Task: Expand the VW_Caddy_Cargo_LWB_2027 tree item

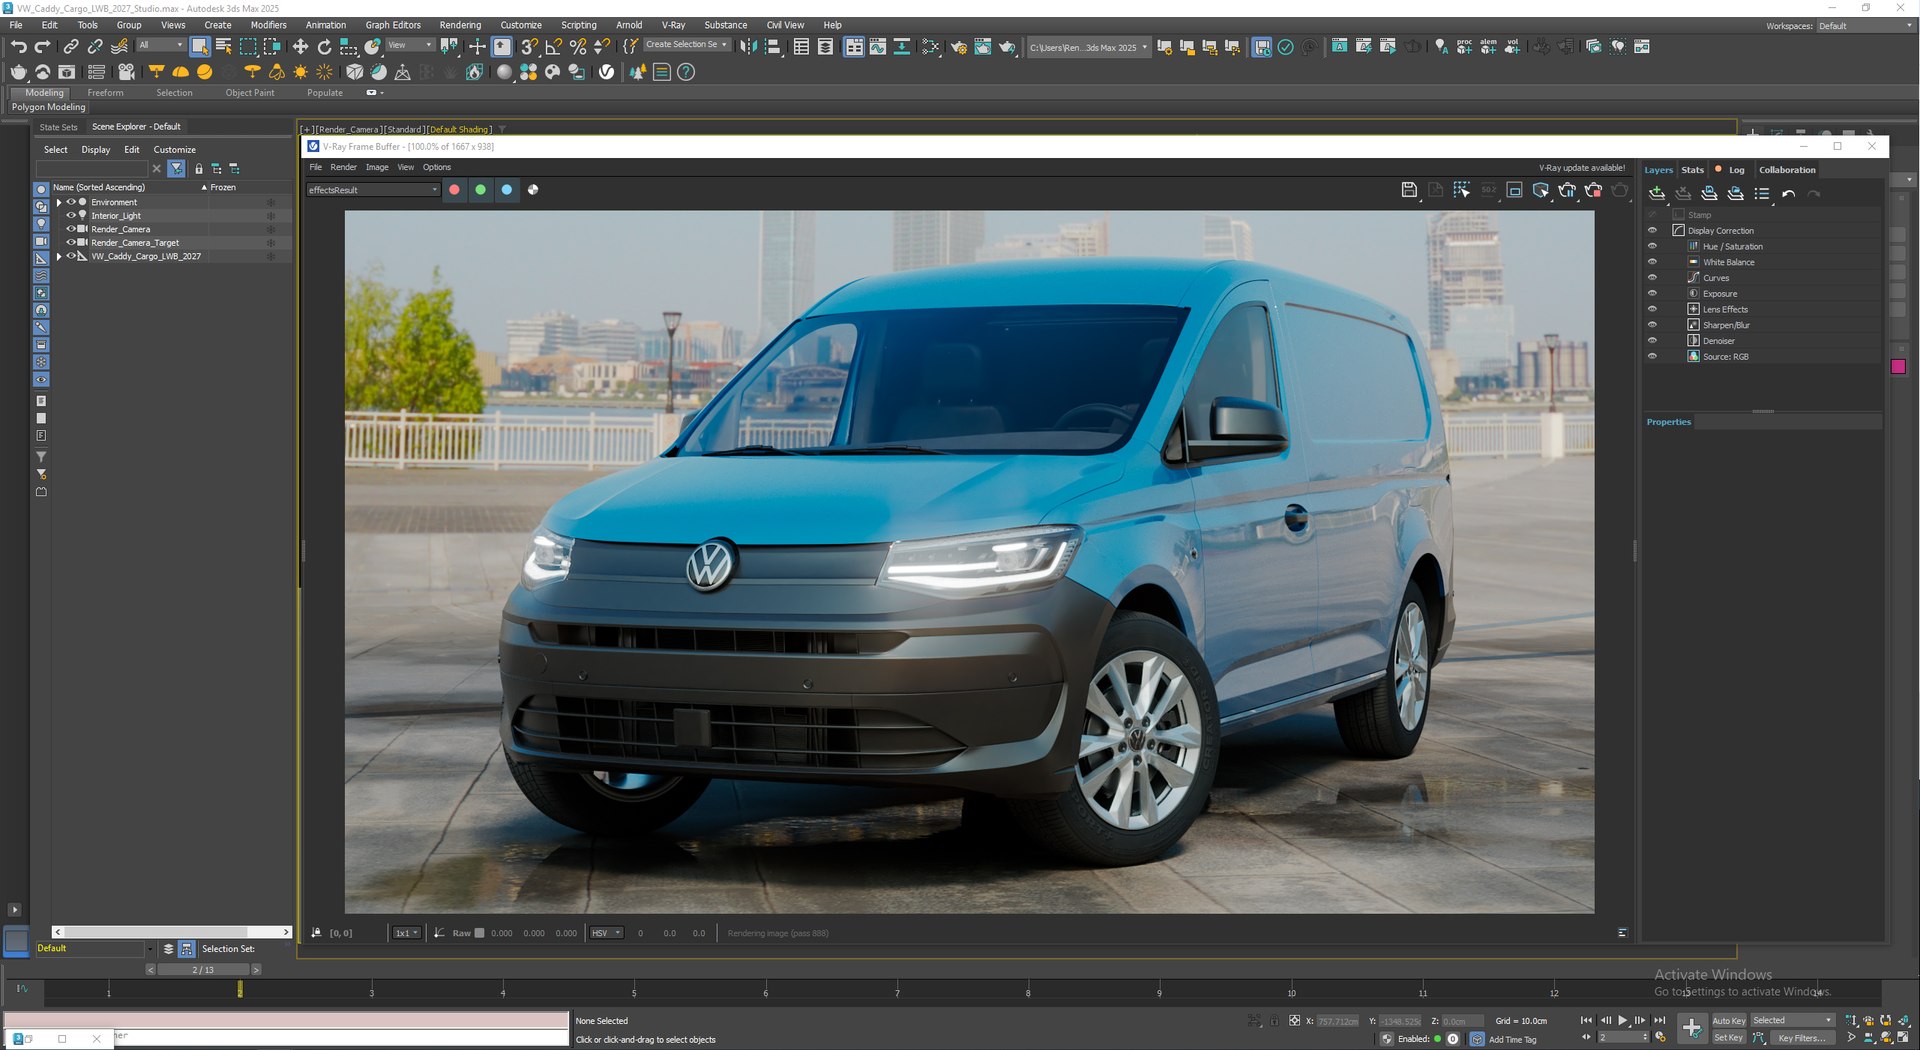Action: click(x=59, y=256)
